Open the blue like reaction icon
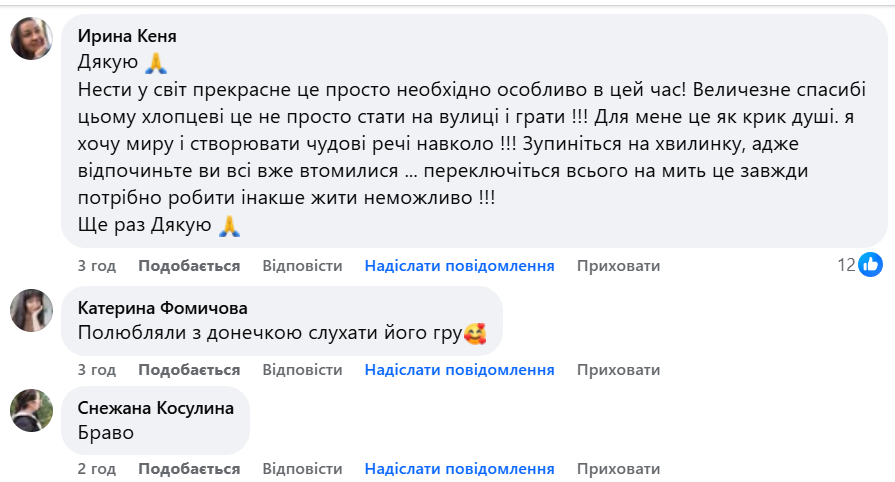Image resolution: width=895 pixels, height=482 pixels. pyautogui.click(x=871, y=265)
